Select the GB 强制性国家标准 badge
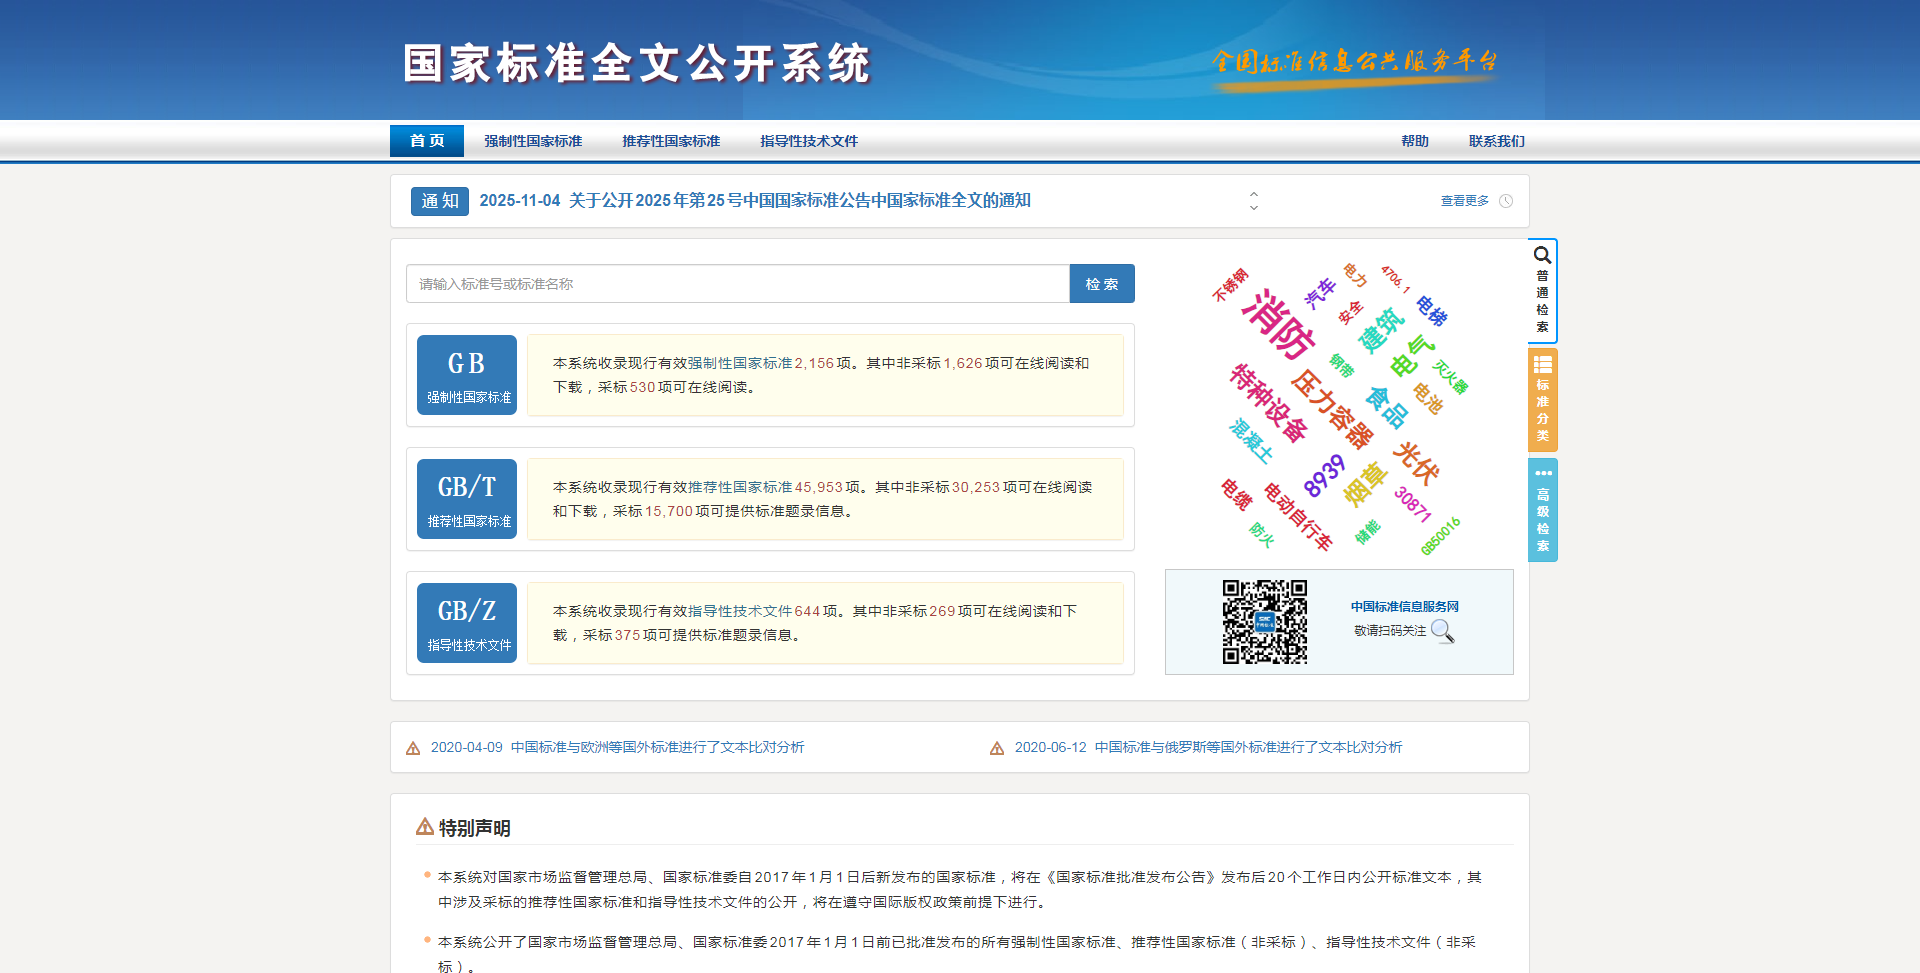The image size is (1920, 973). click(466, 374)
